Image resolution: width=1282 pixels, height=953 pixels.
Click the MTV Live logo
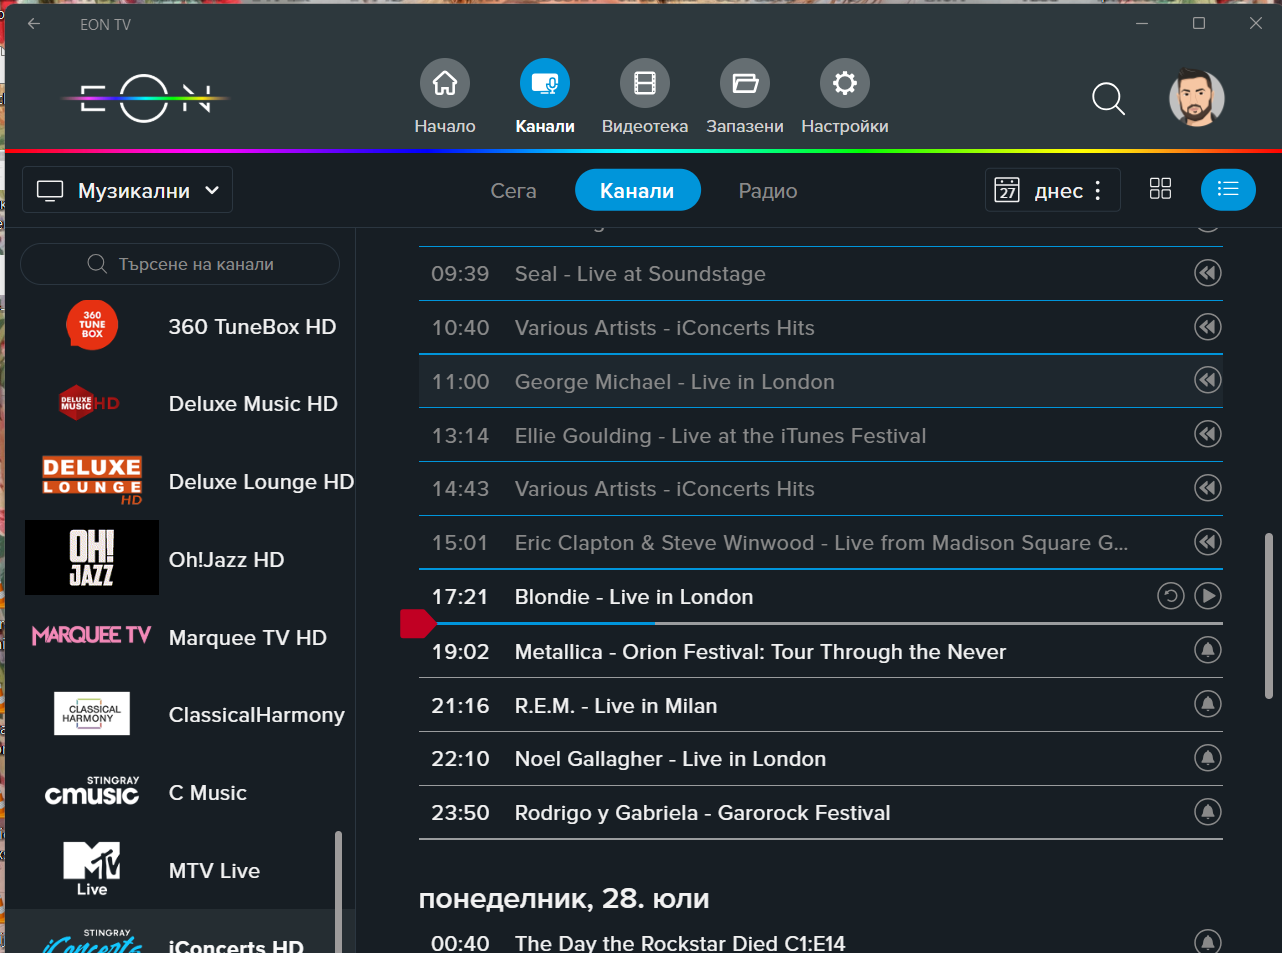pos(92,868)
